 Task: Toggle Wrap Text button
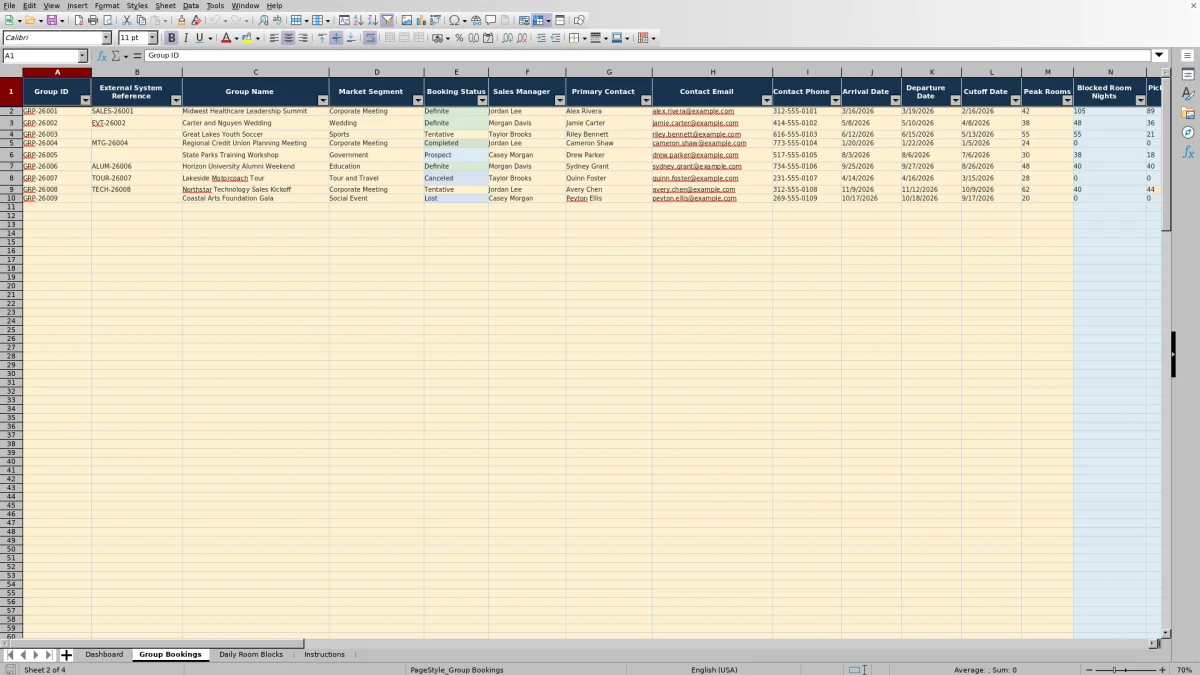click(x=370, y=38)
